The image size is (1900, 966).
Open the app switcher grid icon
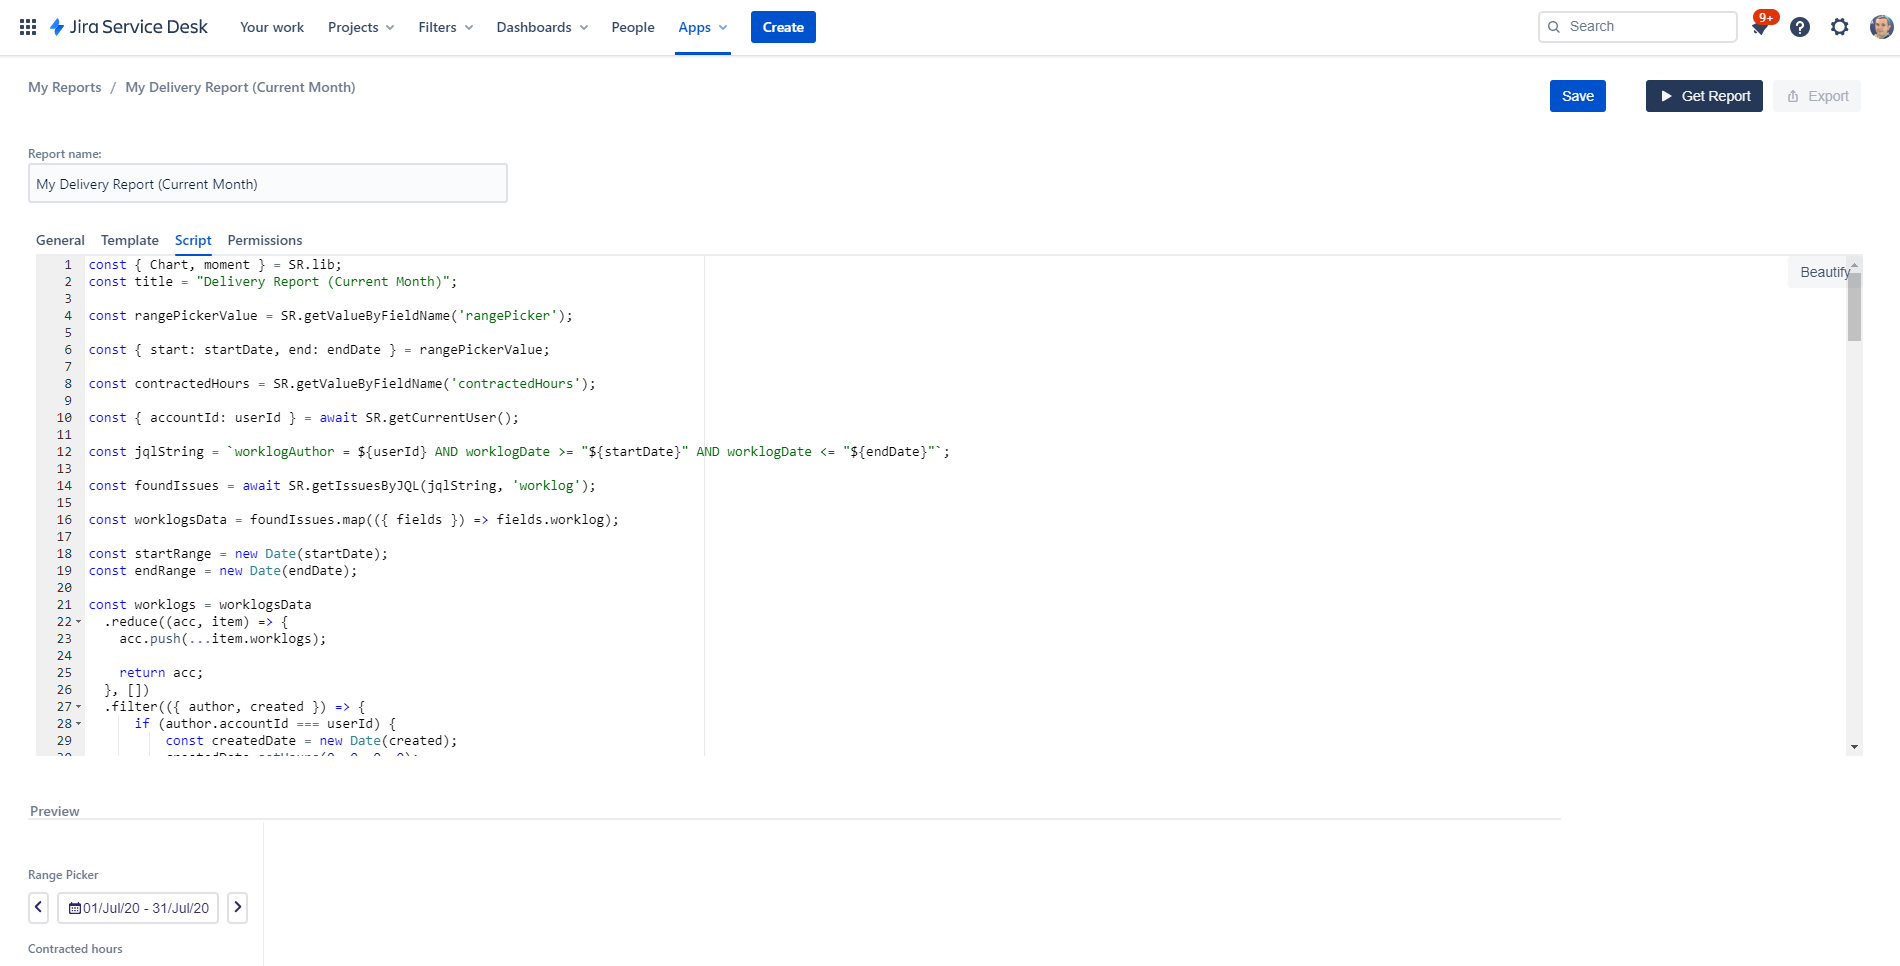point(28,27)
